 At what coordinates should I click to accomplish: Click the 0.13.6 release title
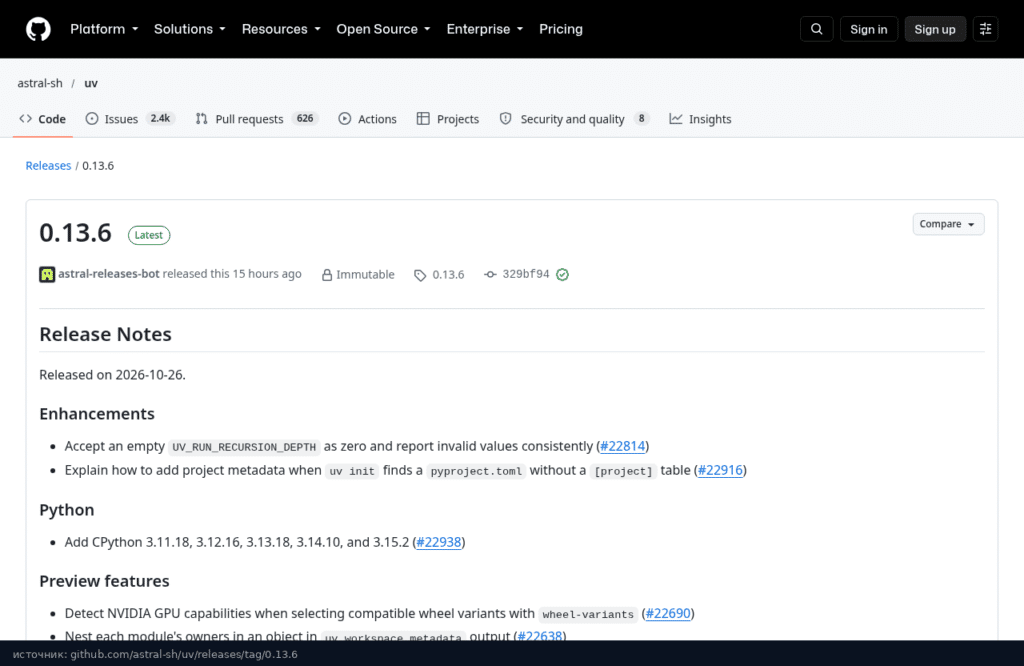pos(76,233)
